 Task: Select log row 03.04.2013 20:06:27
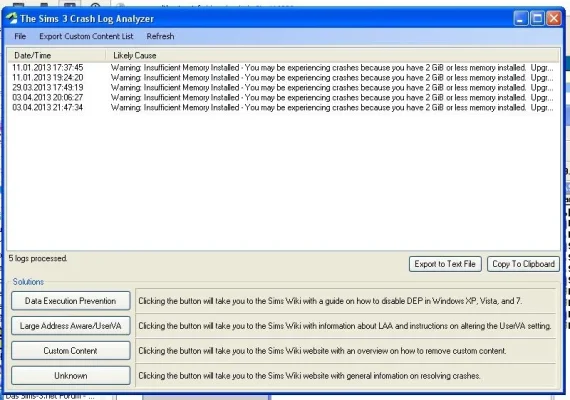point(283,97)
